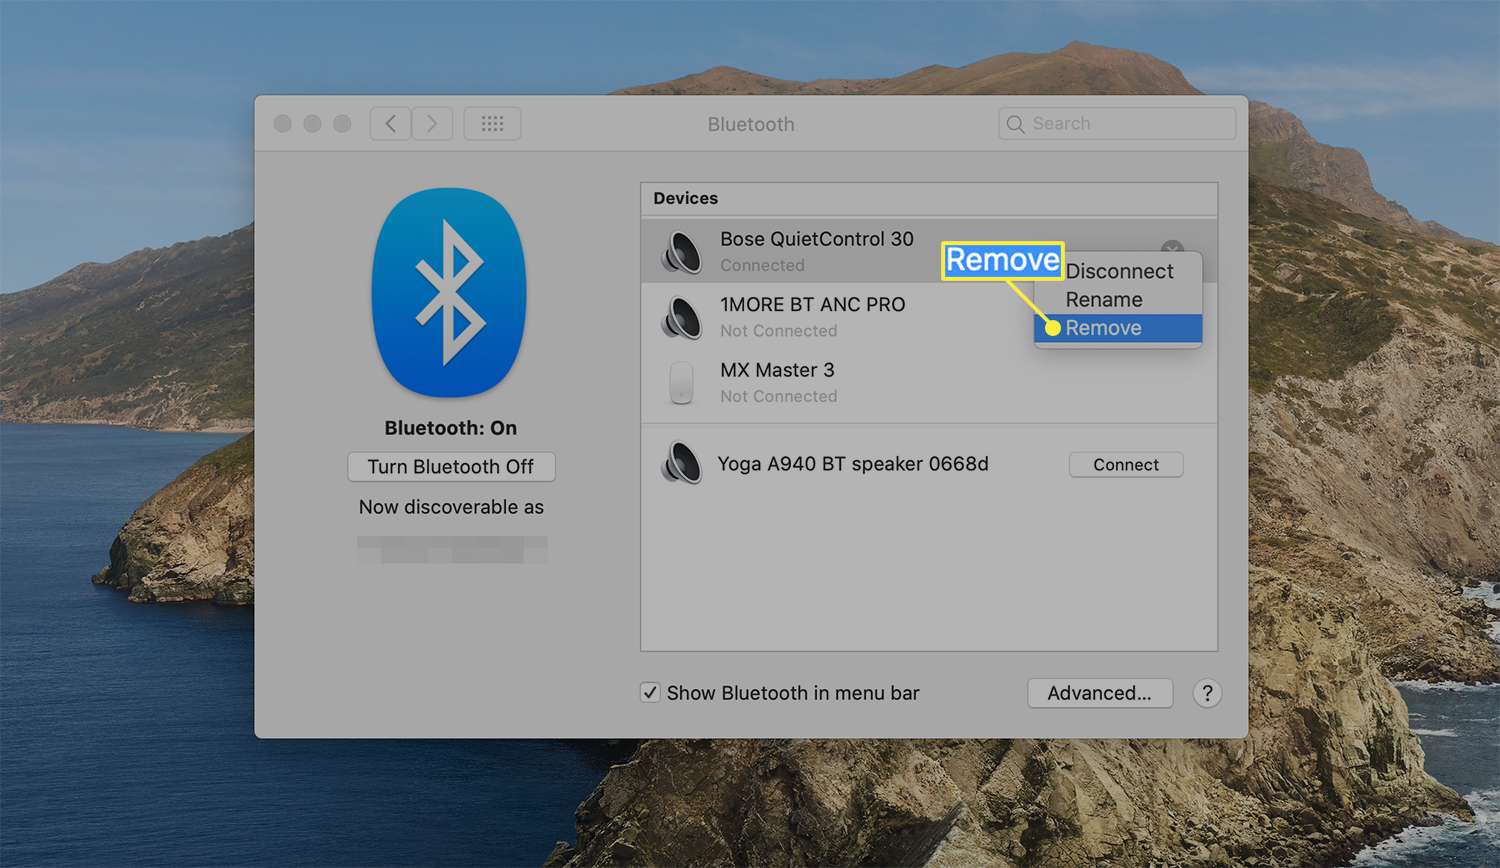Toggle Show Bluetooth in menu bar checkbox

650,692
